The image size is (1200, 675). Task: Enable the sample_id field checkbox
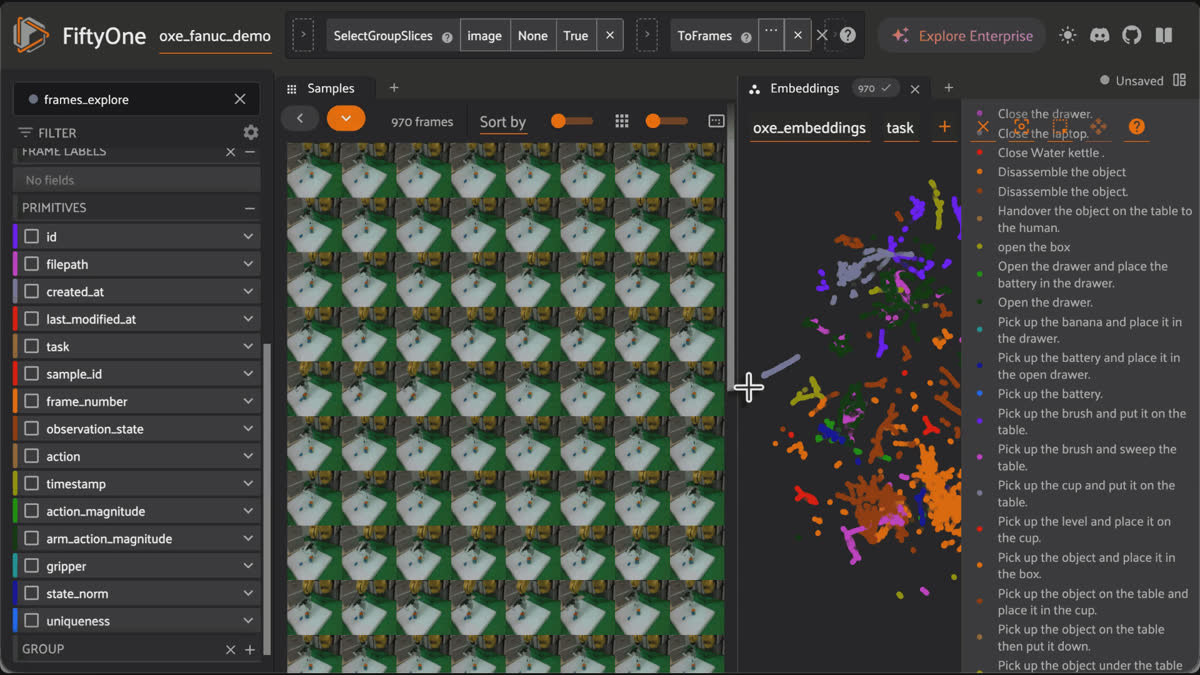click(x=32, y=374)
